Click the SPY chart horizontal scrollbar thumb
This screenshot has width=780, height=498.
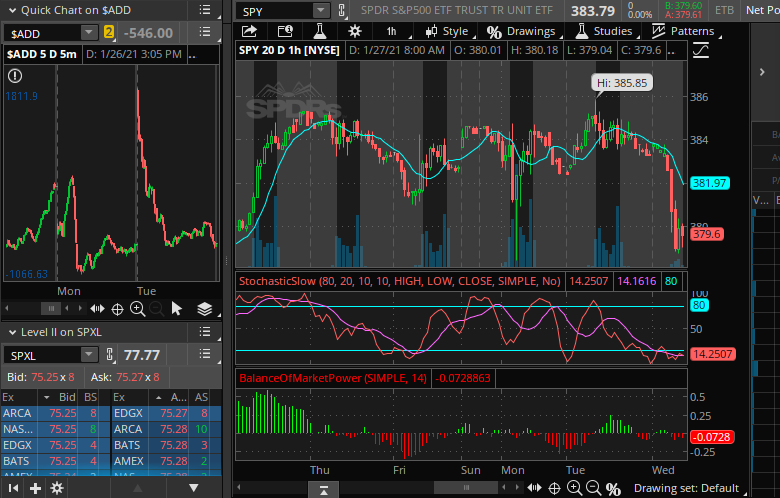466,488
